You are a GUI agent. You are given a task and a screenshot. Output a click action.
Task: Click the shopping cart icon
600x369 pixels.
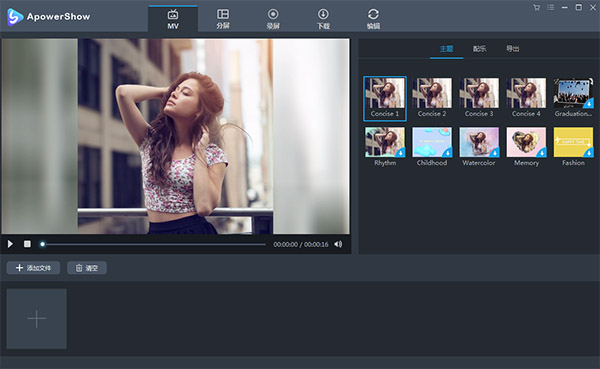click(536, 8)
